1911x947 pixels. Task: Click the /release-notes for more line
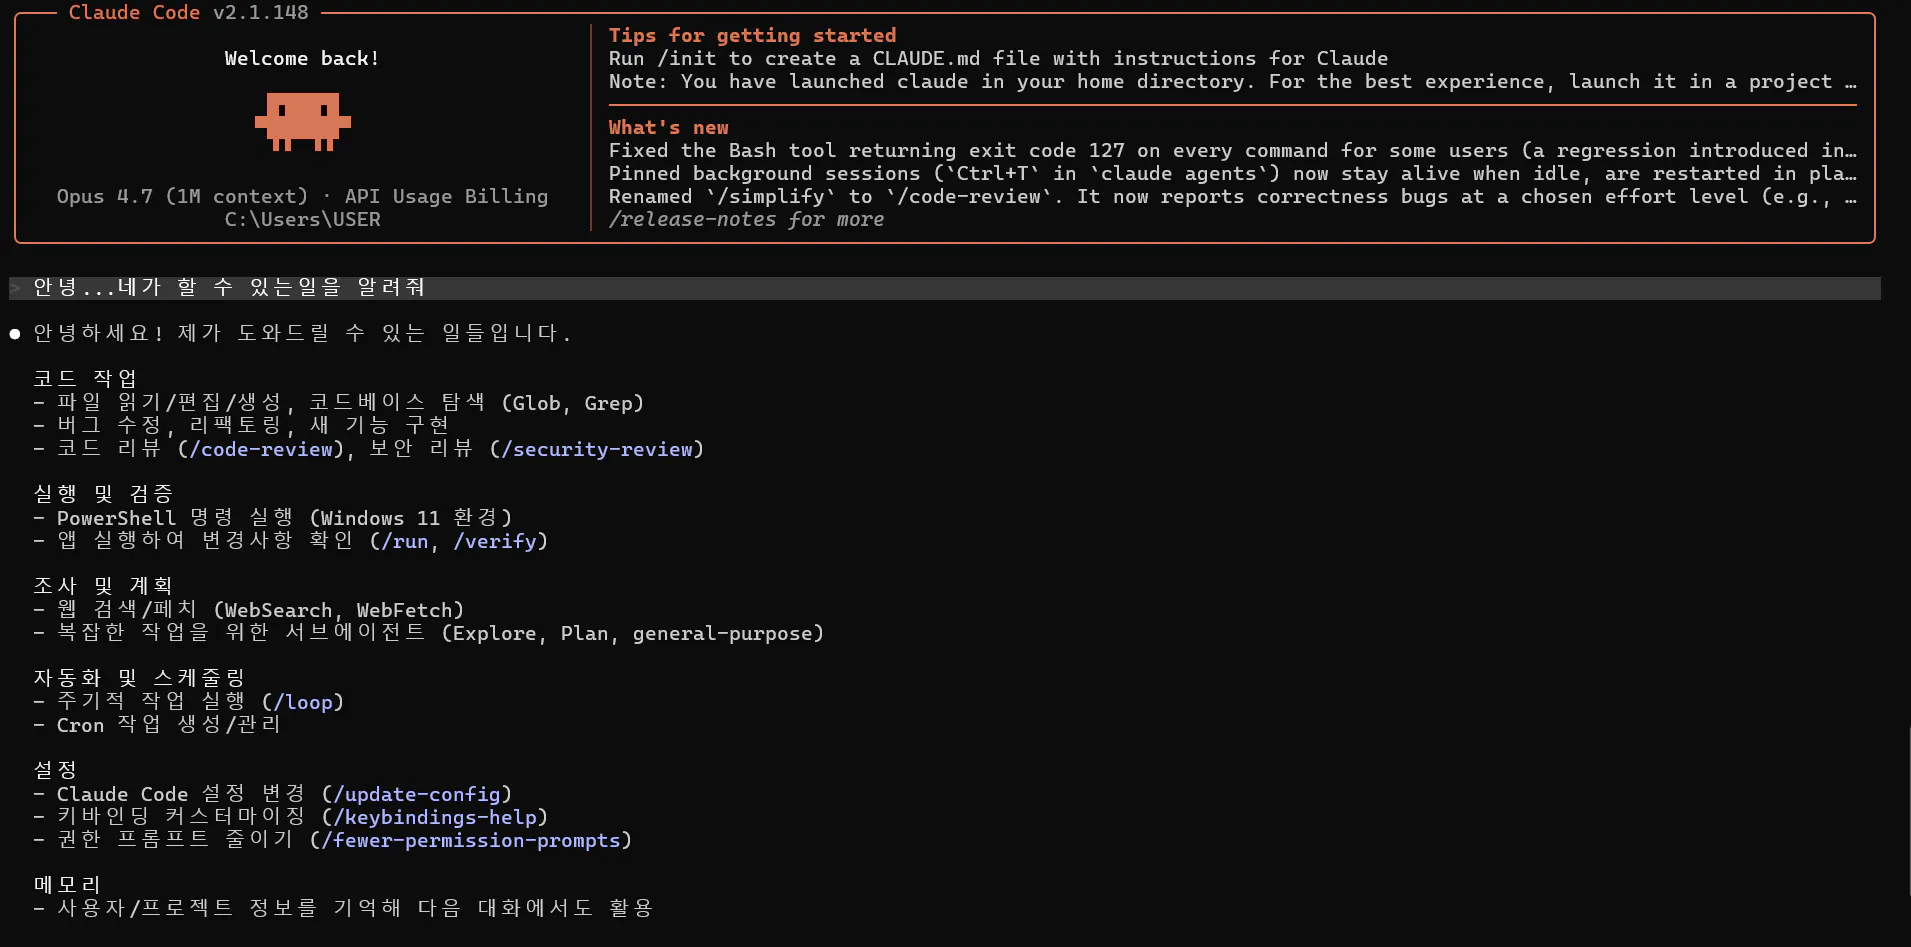click(746, 219)
